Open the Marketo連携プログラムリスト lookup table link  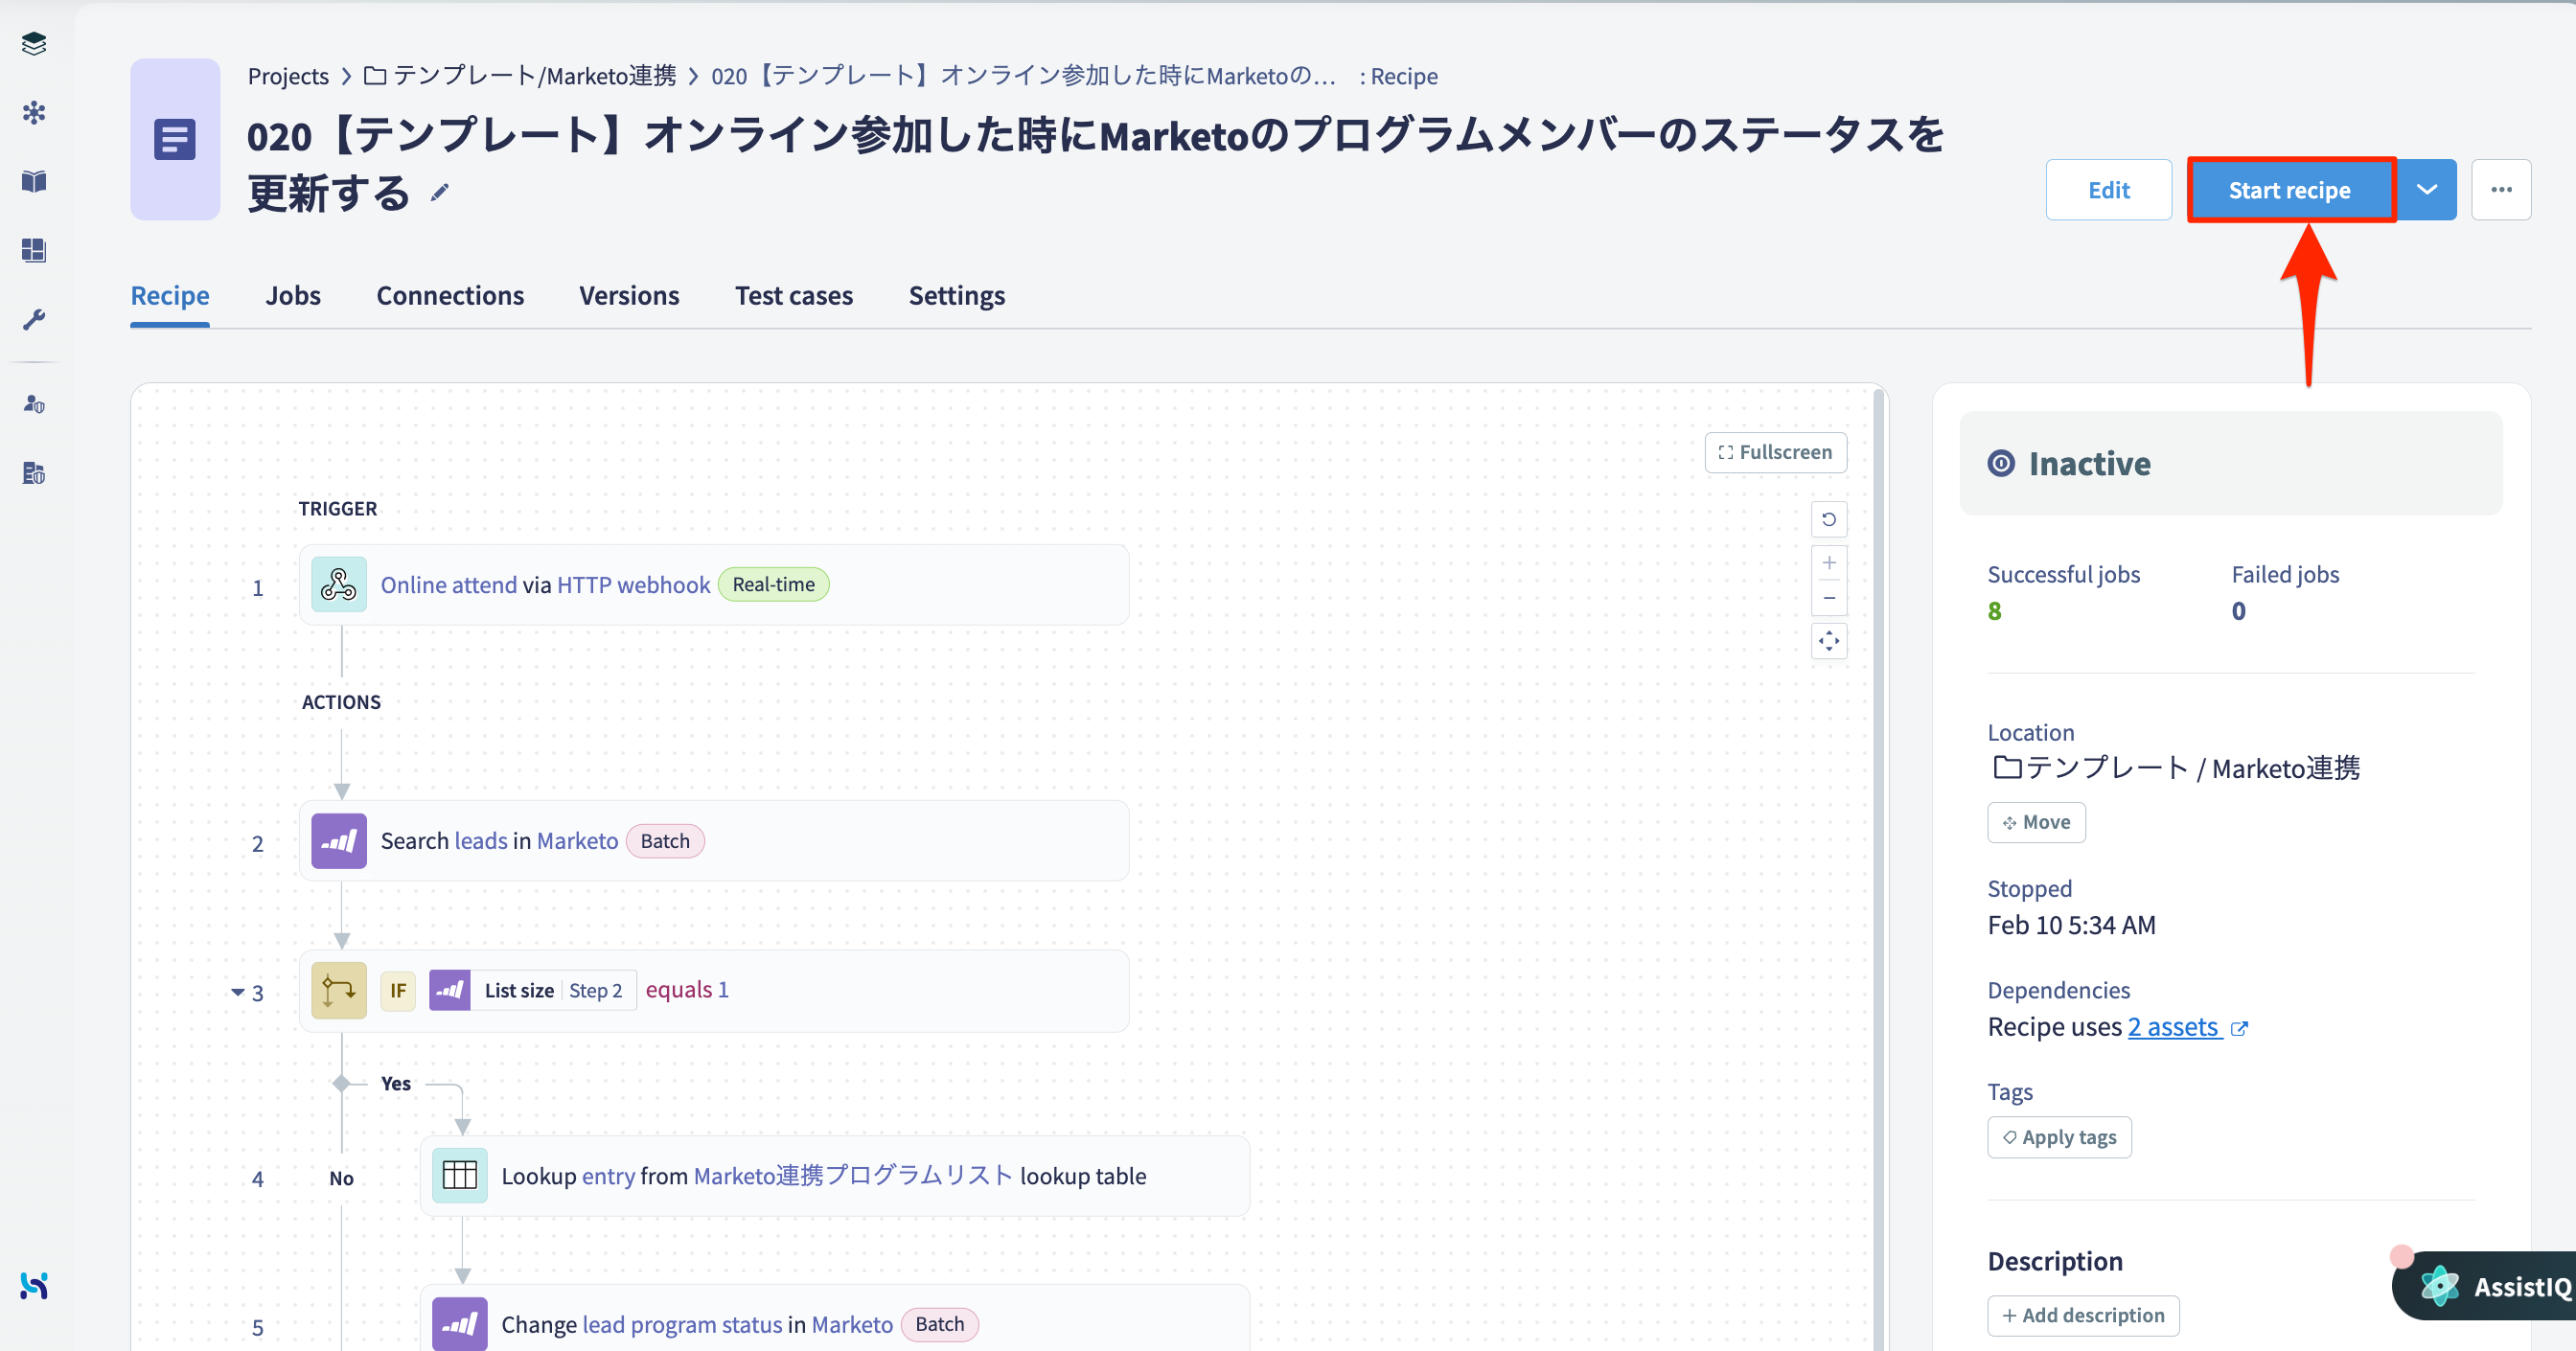pyautogui.click(x=853, y=1175)
